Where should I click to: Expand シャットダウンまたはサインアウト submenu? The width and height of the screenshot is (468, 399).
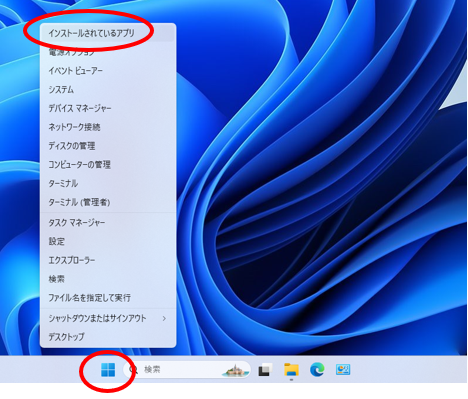pos(108,318)
